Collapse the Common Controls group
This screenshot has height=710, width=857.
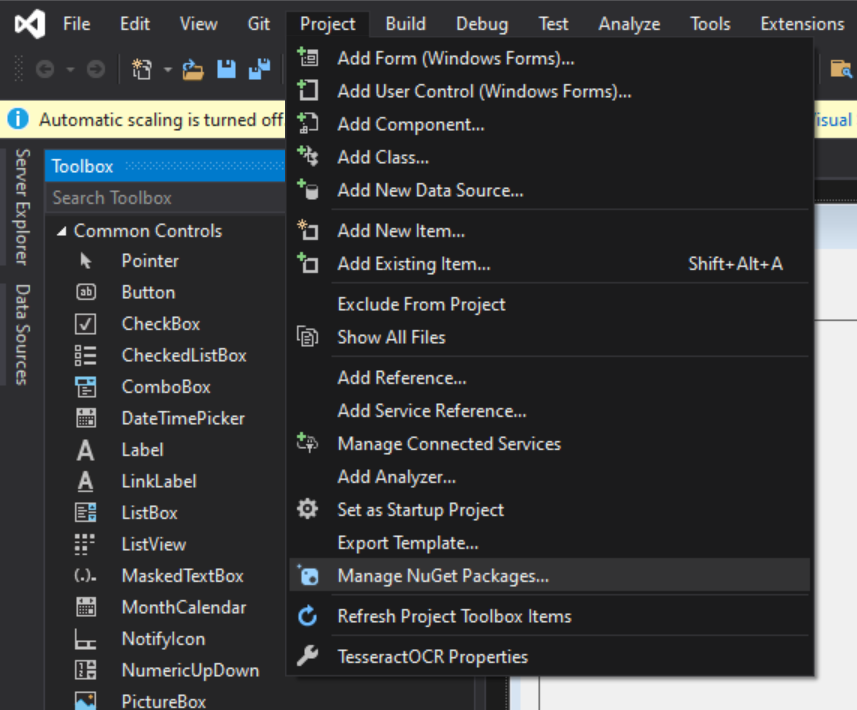click(62, 231)
